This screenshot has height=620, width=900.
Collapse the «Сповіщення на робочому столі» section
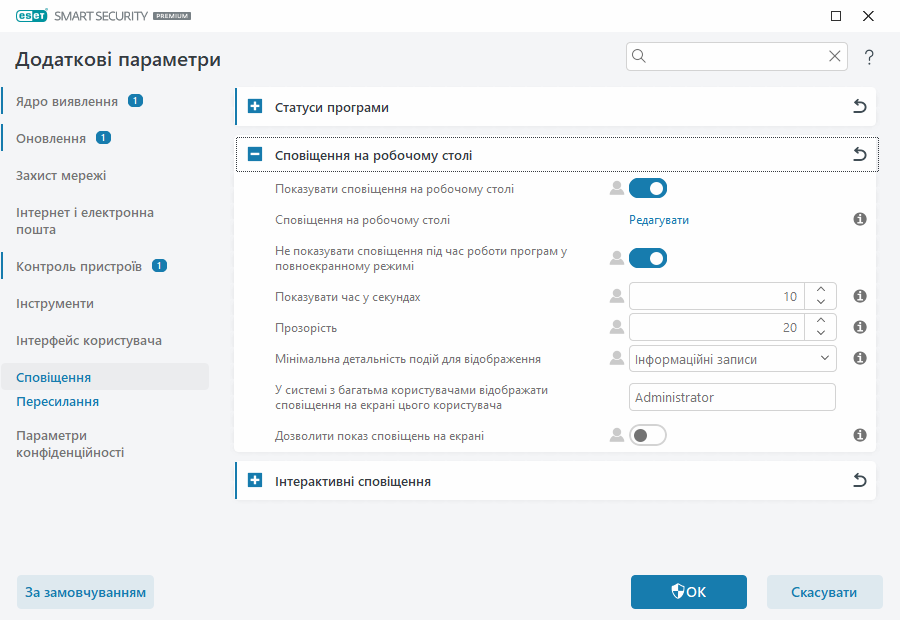coord(253,155)
